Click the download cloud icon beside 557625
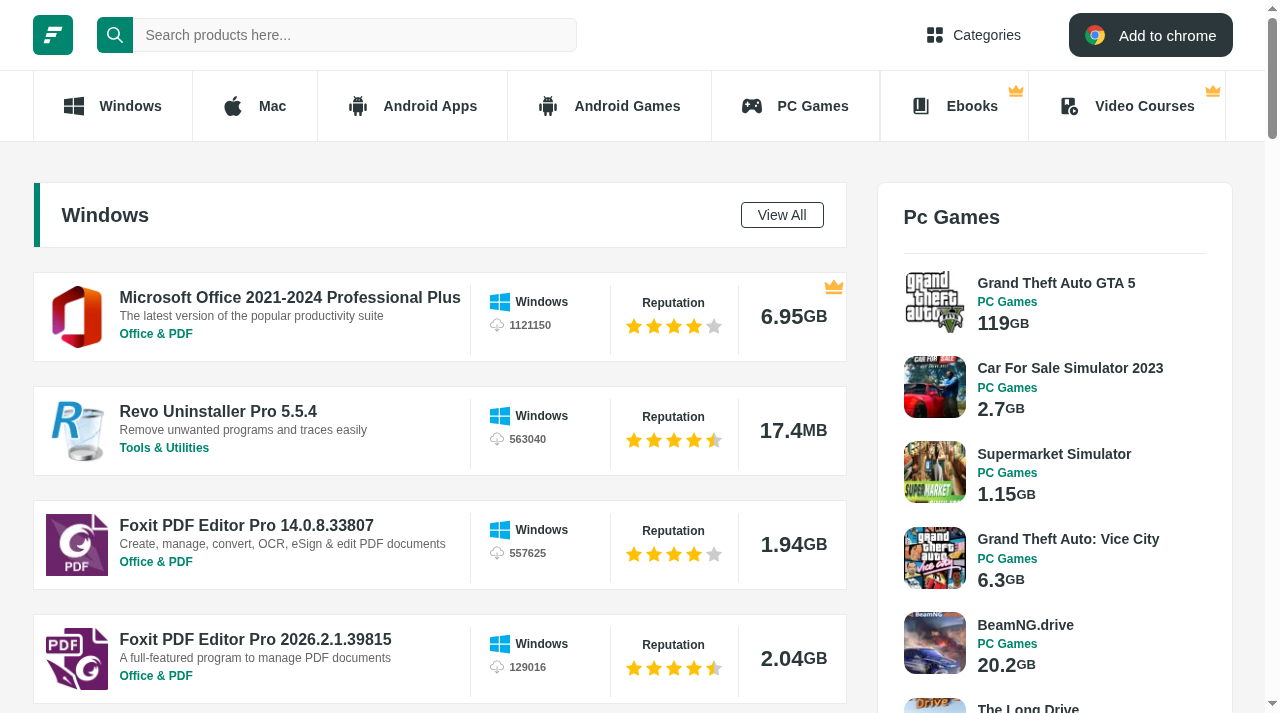Image resolution: width=1280 pixels, height=713 pixels. pos(497,554)
